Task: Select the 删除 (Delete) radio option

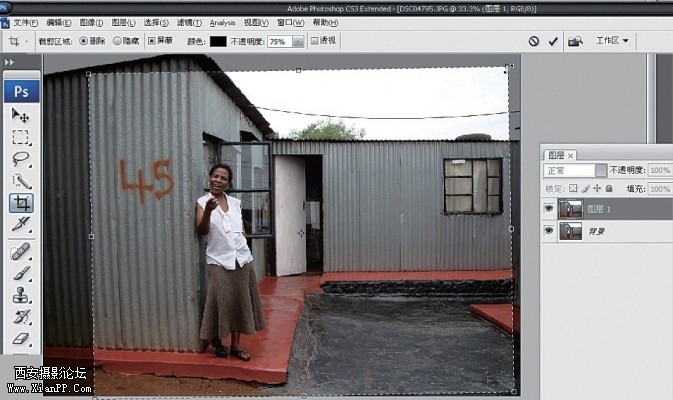Action: (84, 41)
